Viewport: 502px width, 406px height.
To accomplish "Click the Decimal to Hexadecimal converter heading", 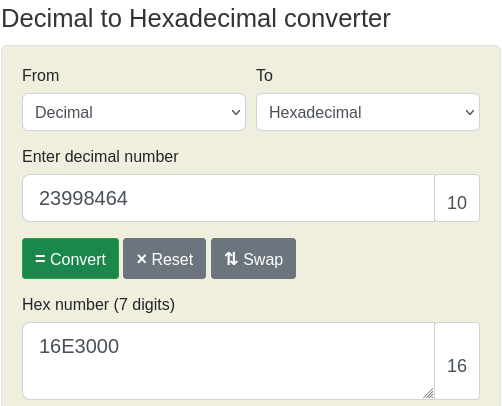I will 196,18.
